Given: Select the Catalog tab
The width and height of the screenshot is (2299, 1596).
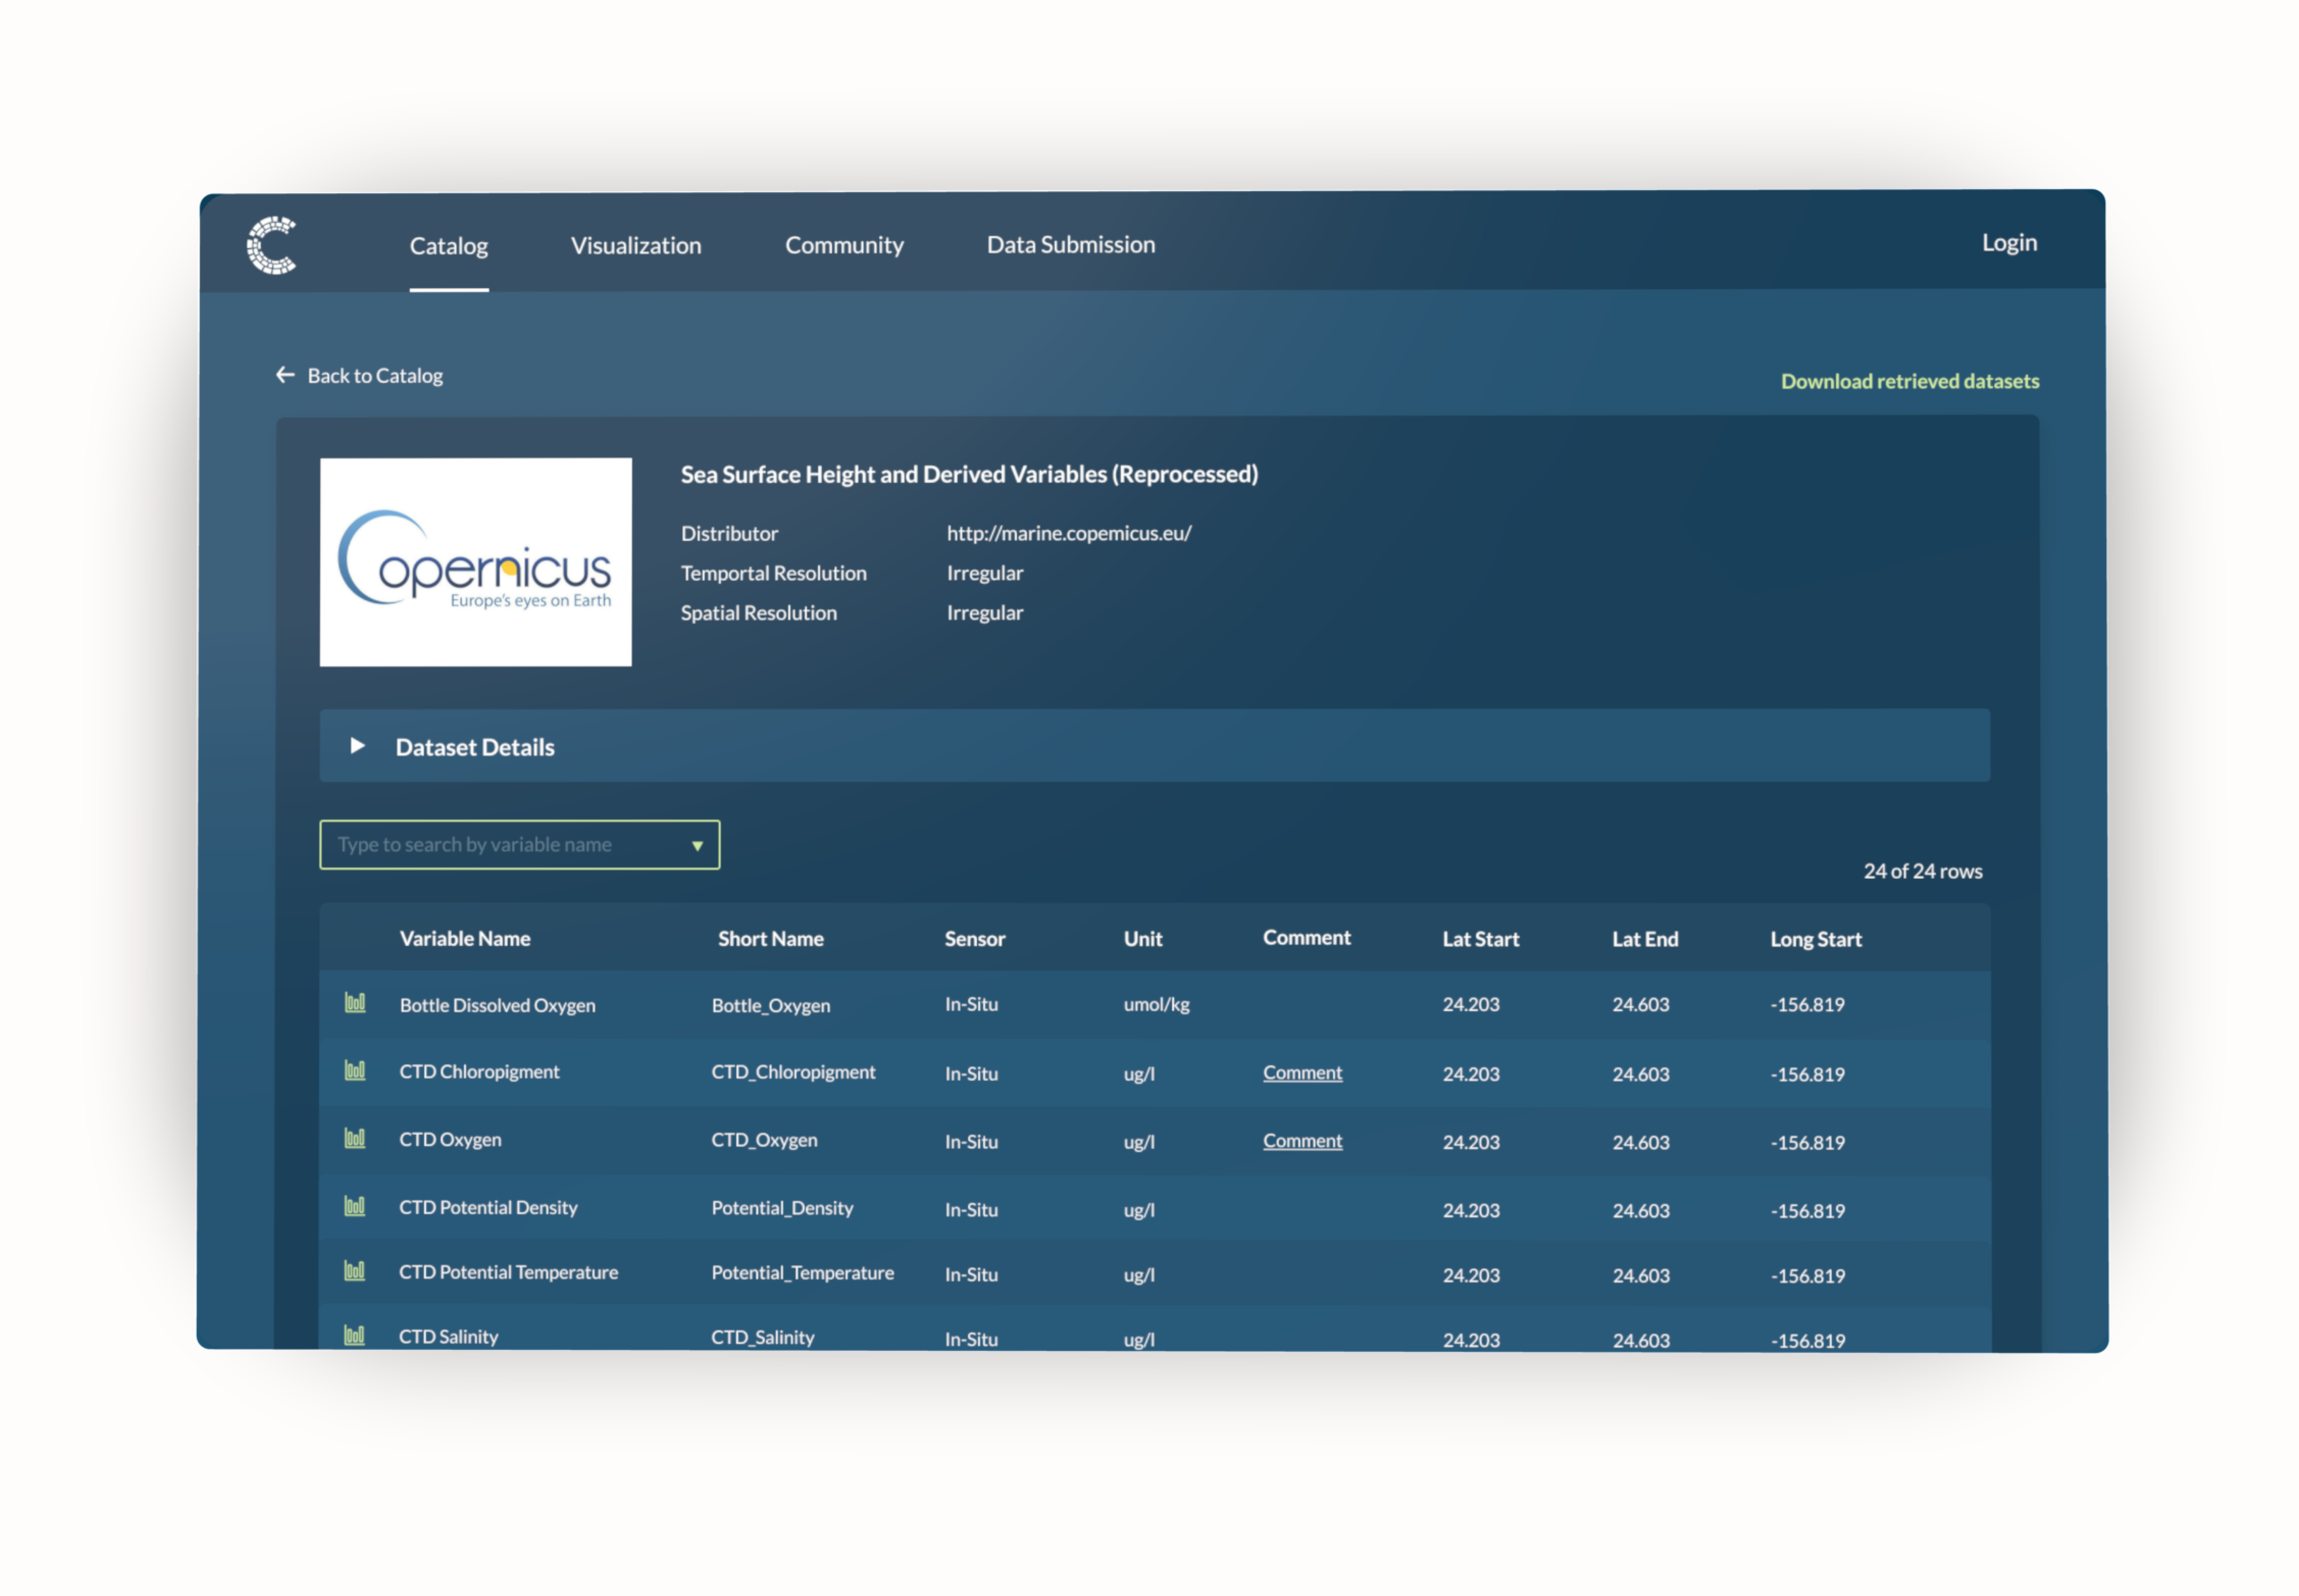Looking at the screenshot, I should [449, 246].
